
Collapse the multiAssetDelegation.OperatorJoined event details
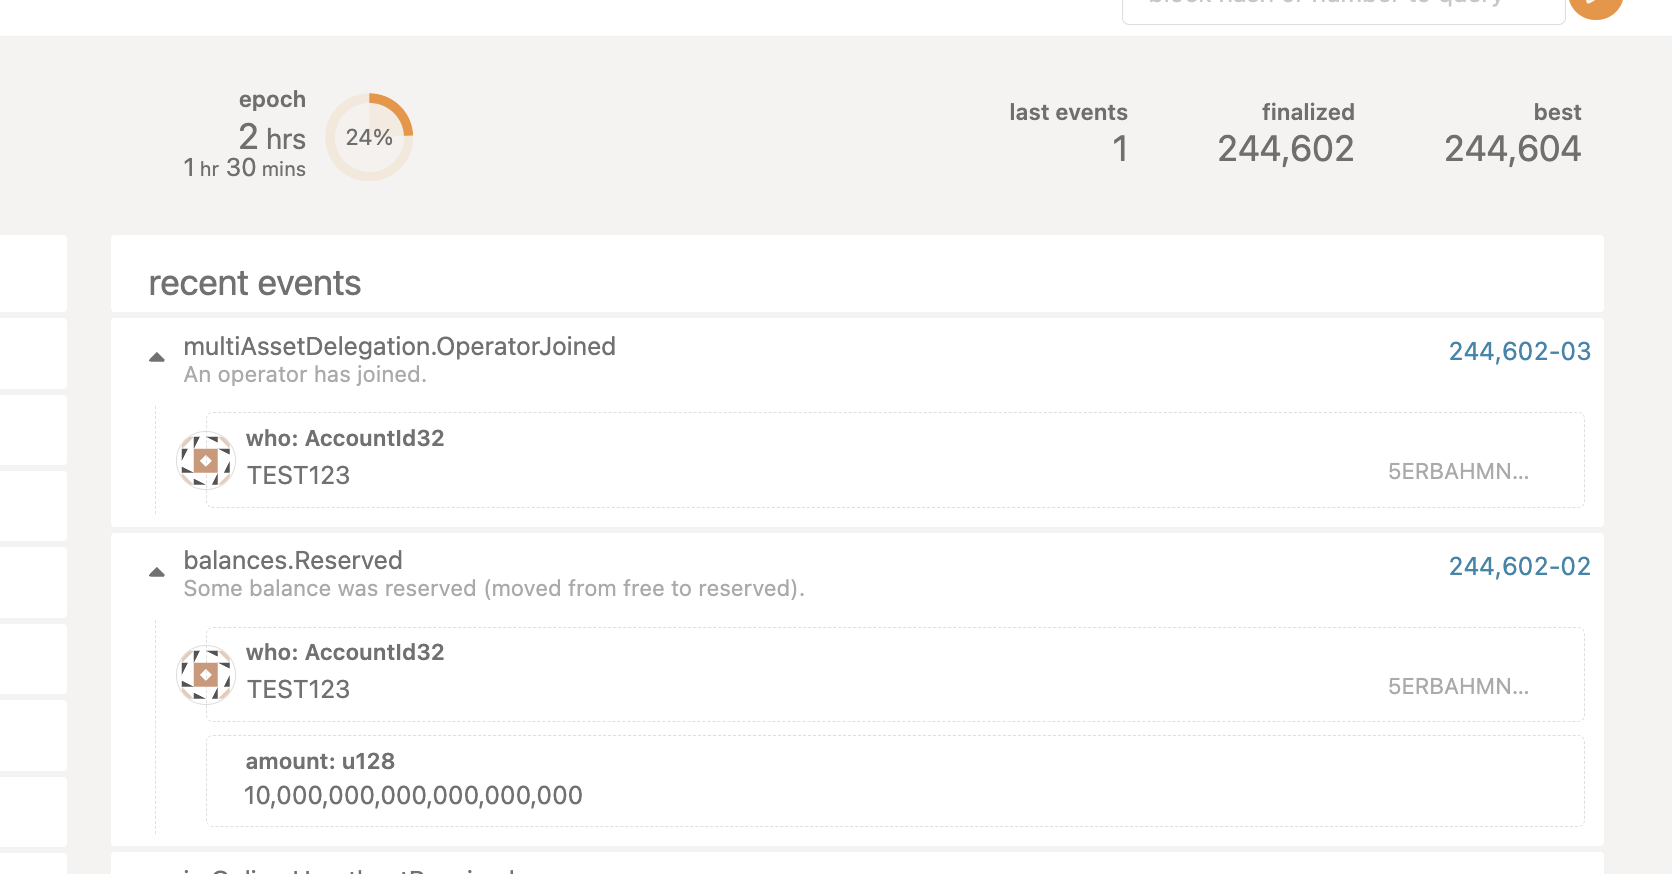(x=157, y=357)
